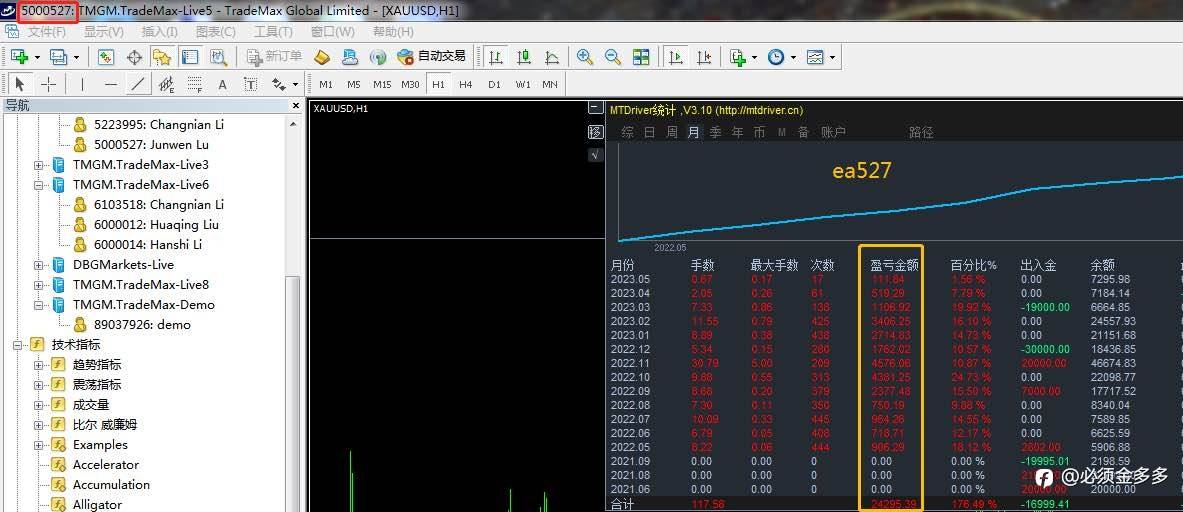Select the Text Label tool
This screenshot has height=512, width=1183.
click(250, 84)
